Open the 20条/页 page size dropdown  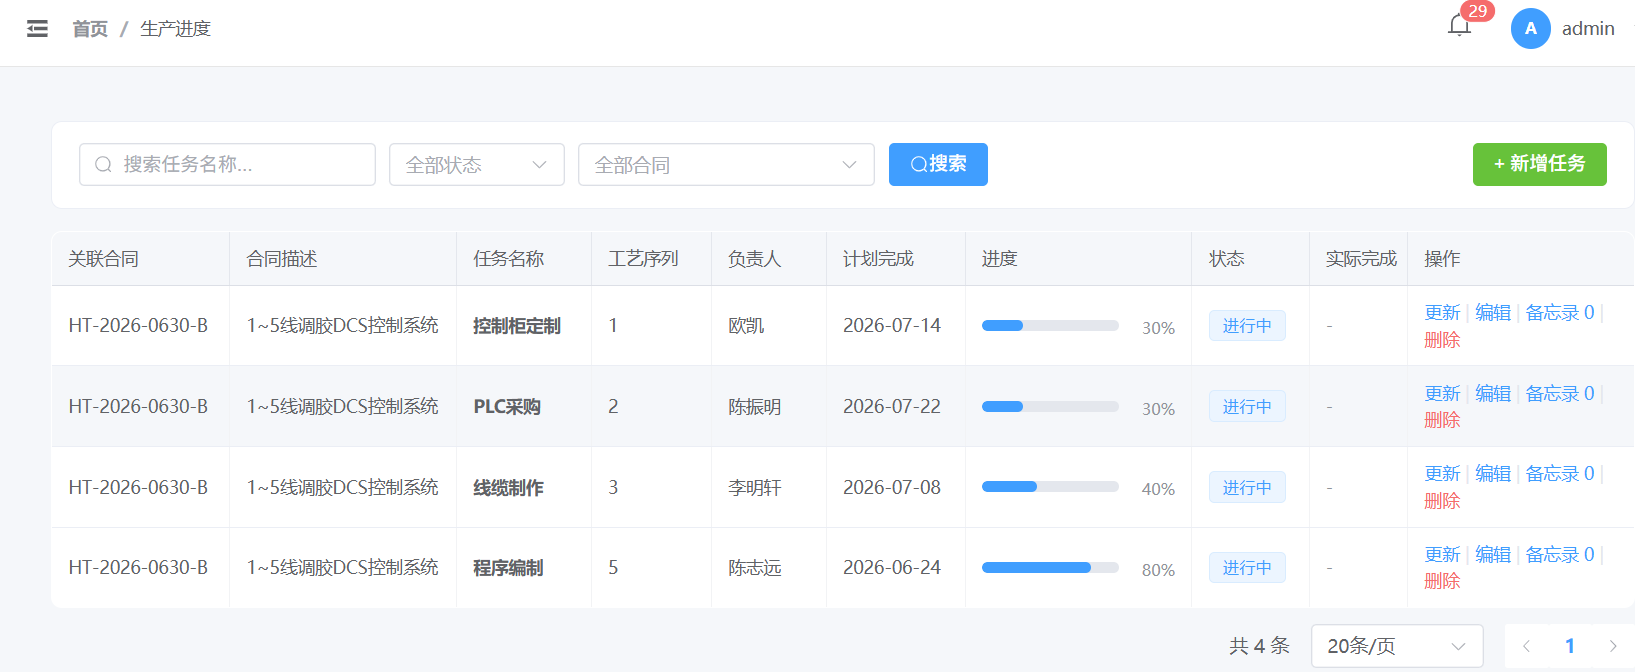(1397, 646)
